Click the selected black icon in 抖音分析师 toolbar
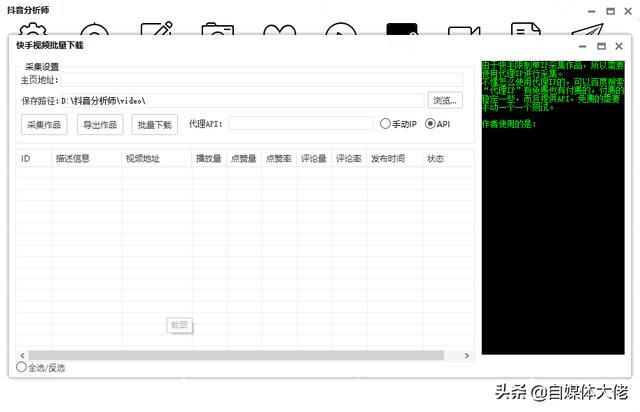640x412 pixels. (402, 29)
